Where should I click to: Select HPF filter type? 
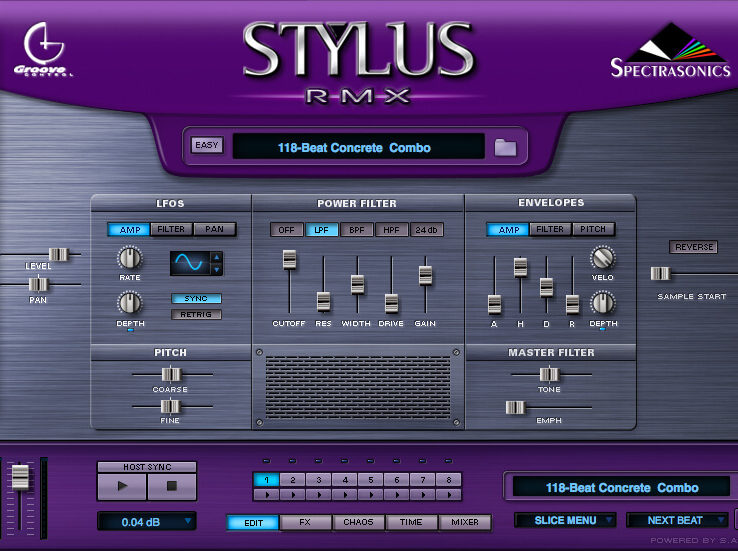point(391,230)
